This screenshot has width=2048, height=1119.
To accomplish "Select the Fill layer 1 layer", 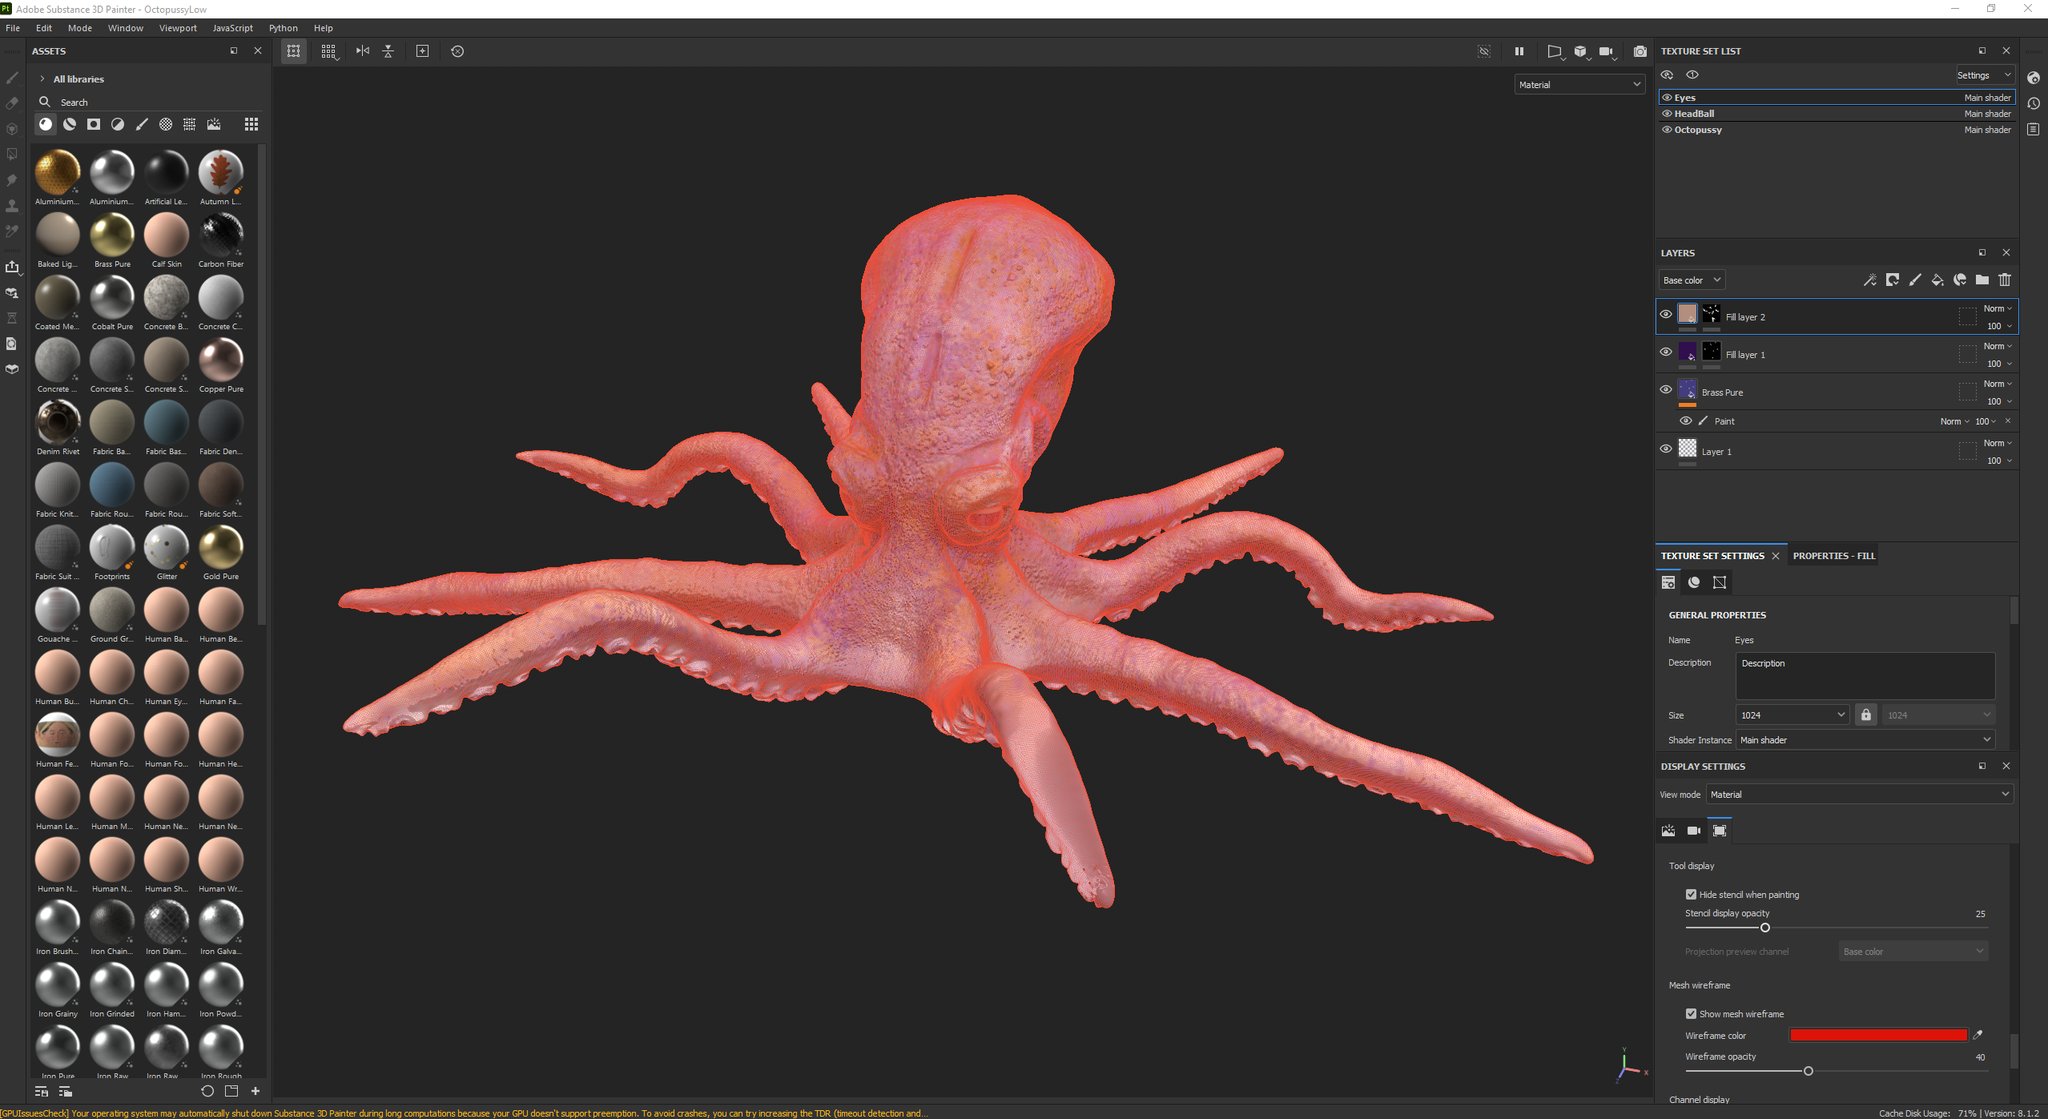I will click(1836, 355).
